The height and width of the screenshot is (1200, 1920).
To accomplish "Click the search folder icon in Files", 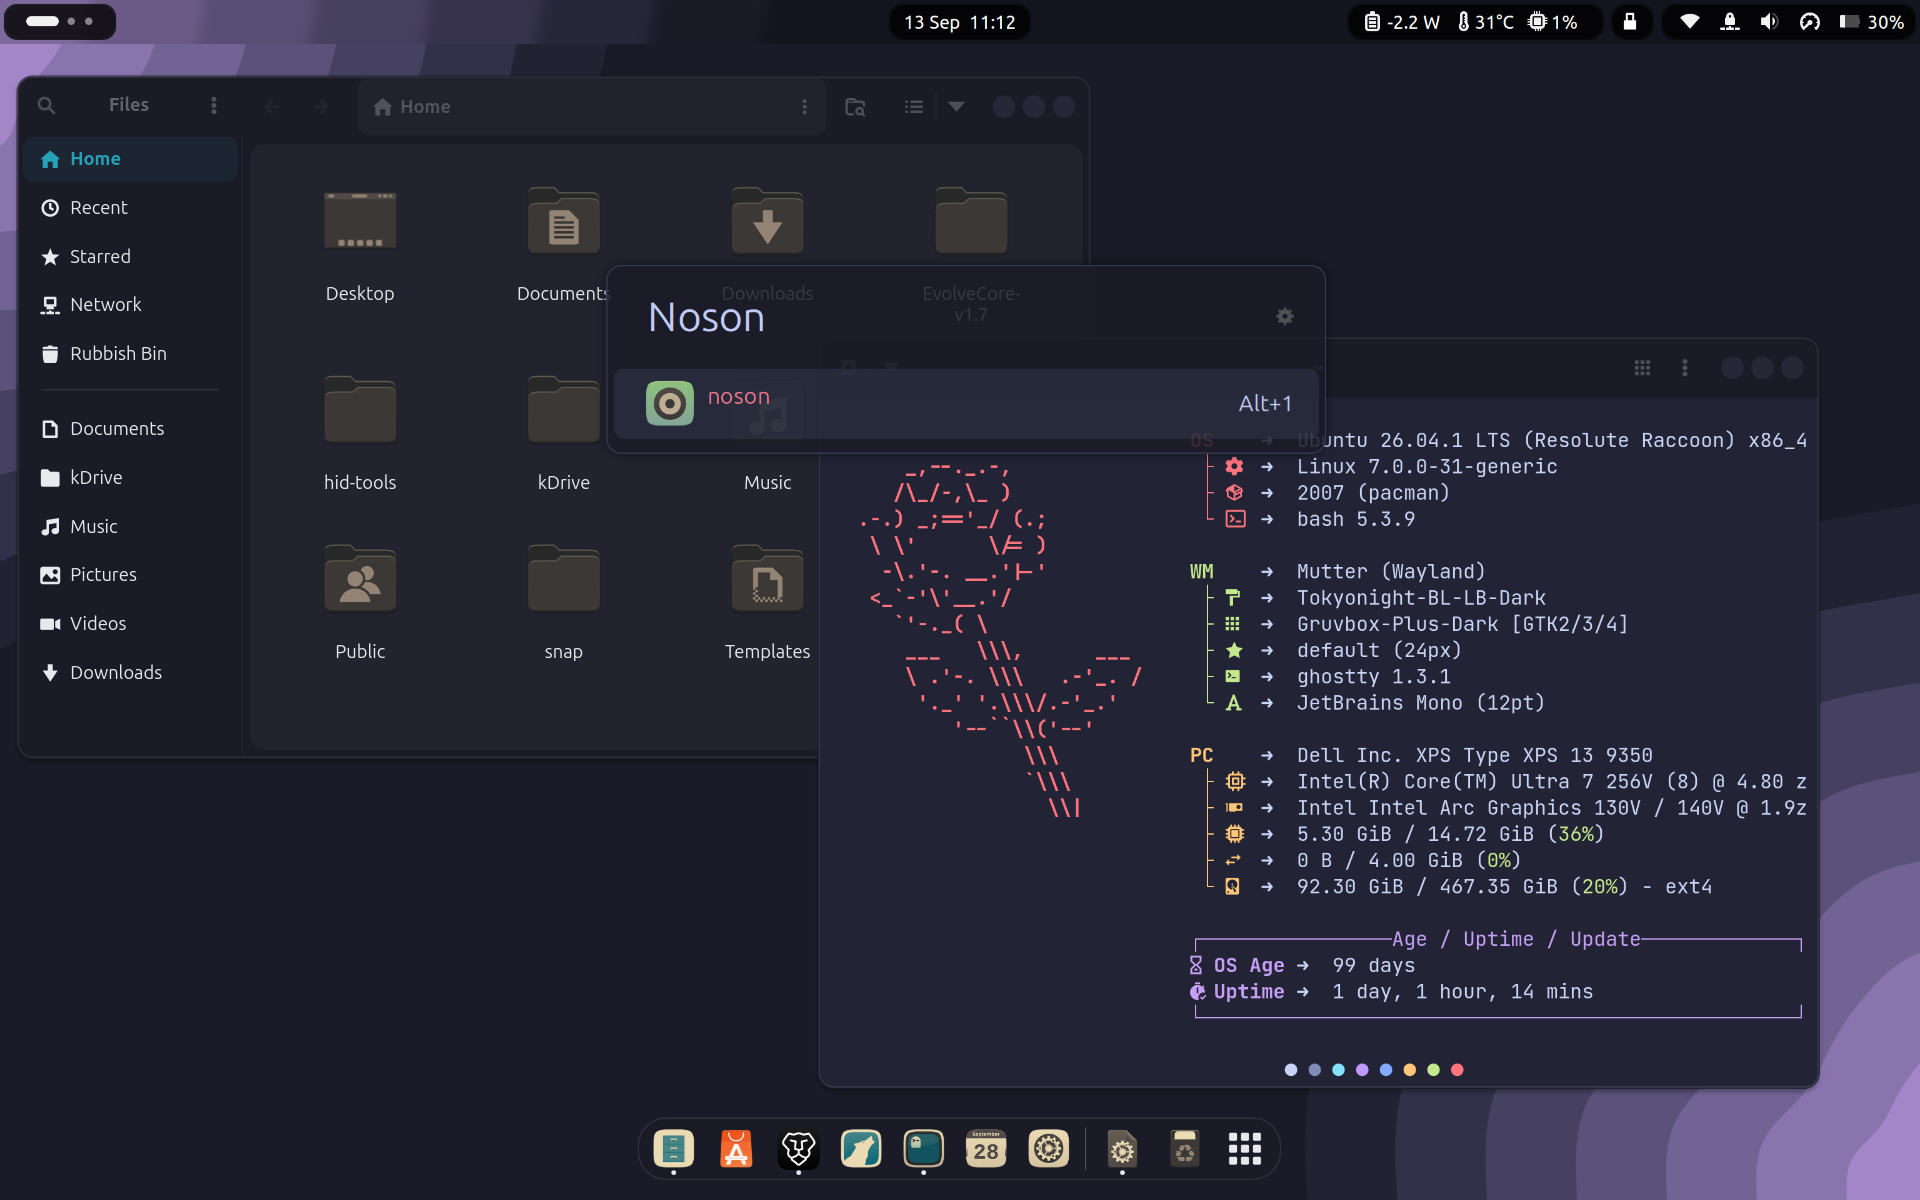I will point(855,106).
